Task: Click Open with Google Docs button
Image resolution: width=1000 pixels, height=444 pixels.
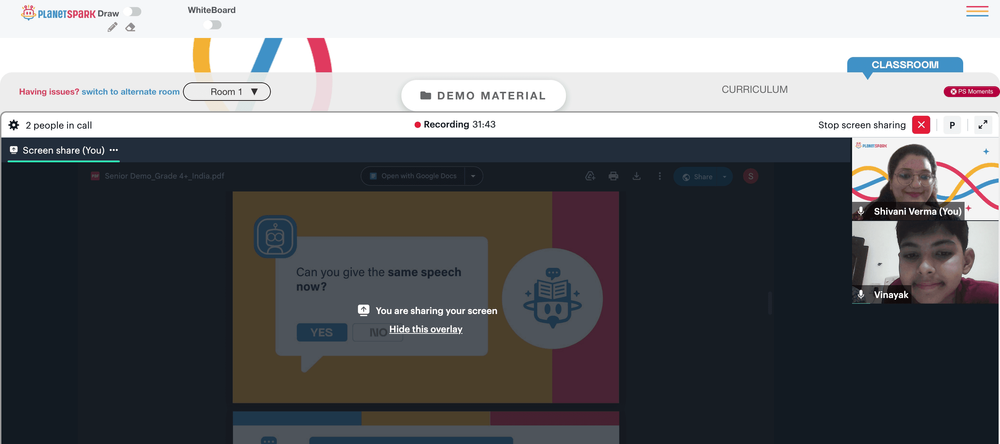Action: coord(413,176)
